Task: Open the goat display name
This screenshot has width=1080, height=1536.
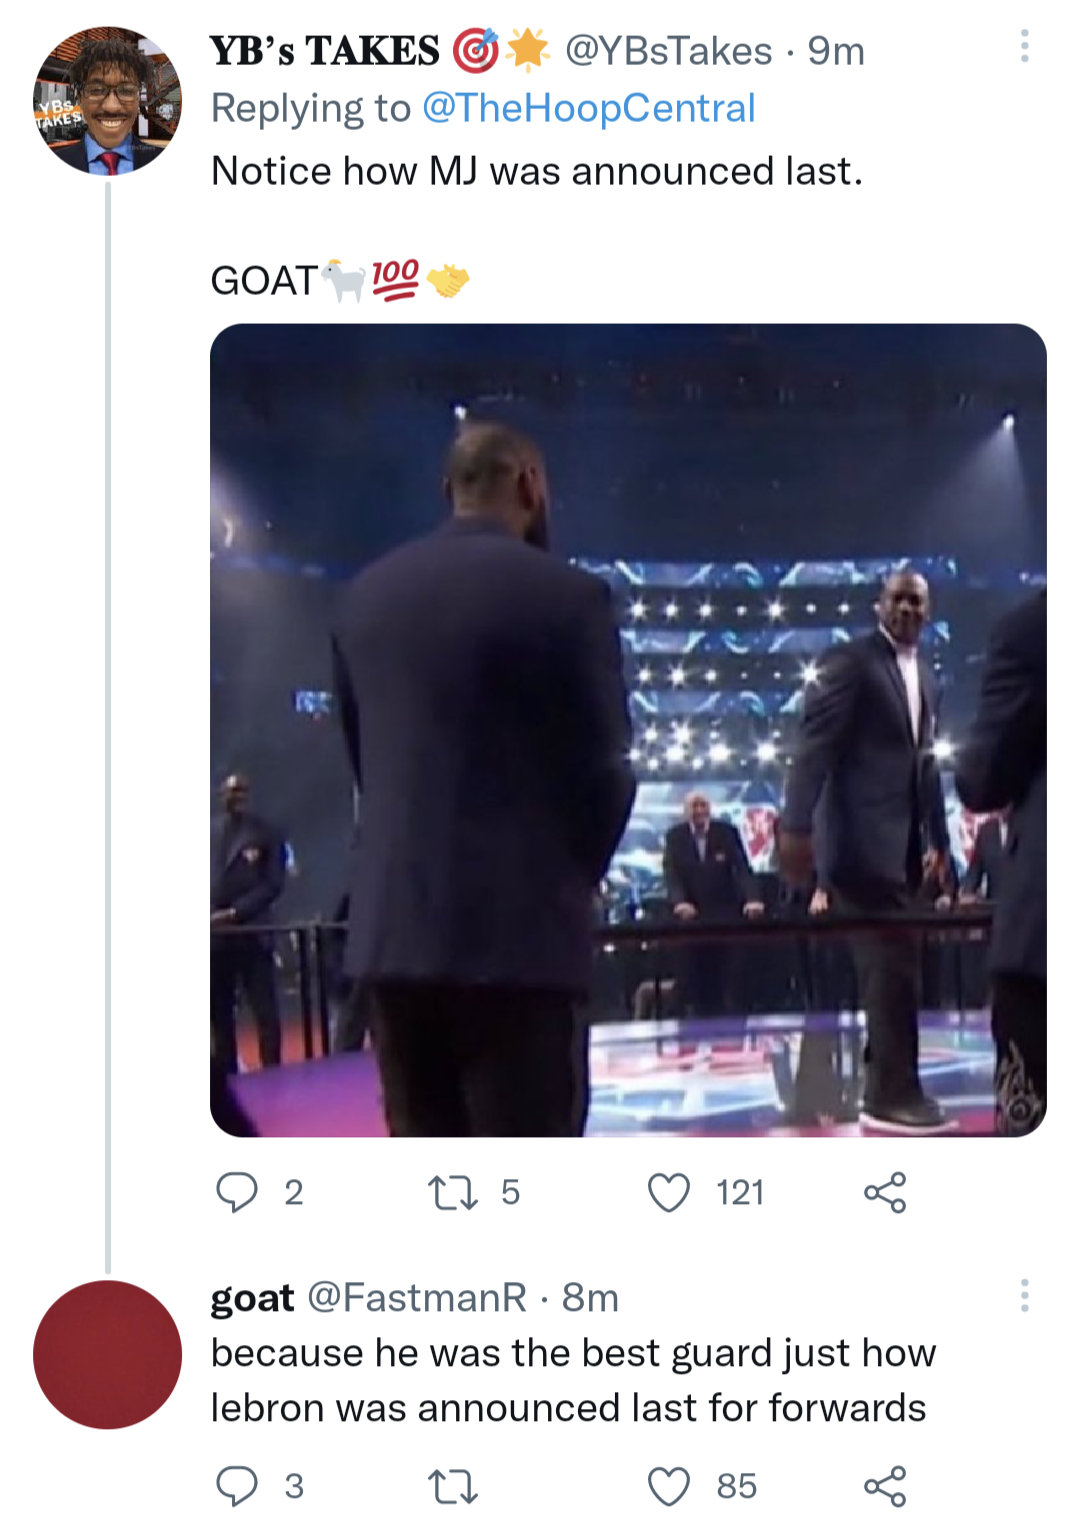Action: [x=252, y=1298]
